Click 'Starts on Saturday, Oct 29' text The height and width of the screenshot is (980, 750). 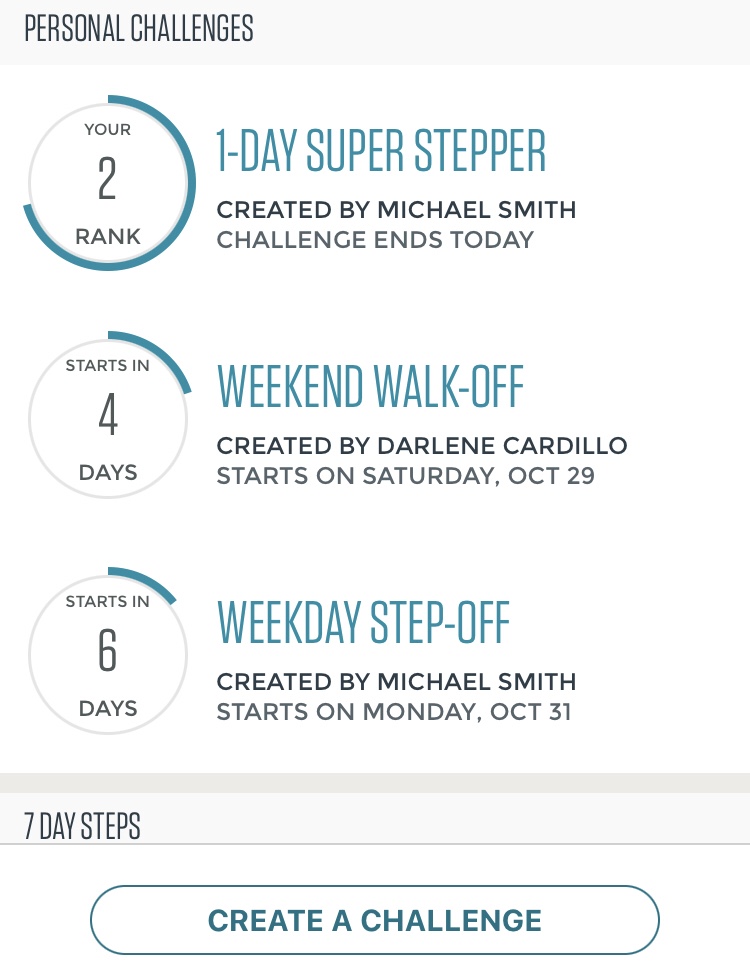pos(405,476)
